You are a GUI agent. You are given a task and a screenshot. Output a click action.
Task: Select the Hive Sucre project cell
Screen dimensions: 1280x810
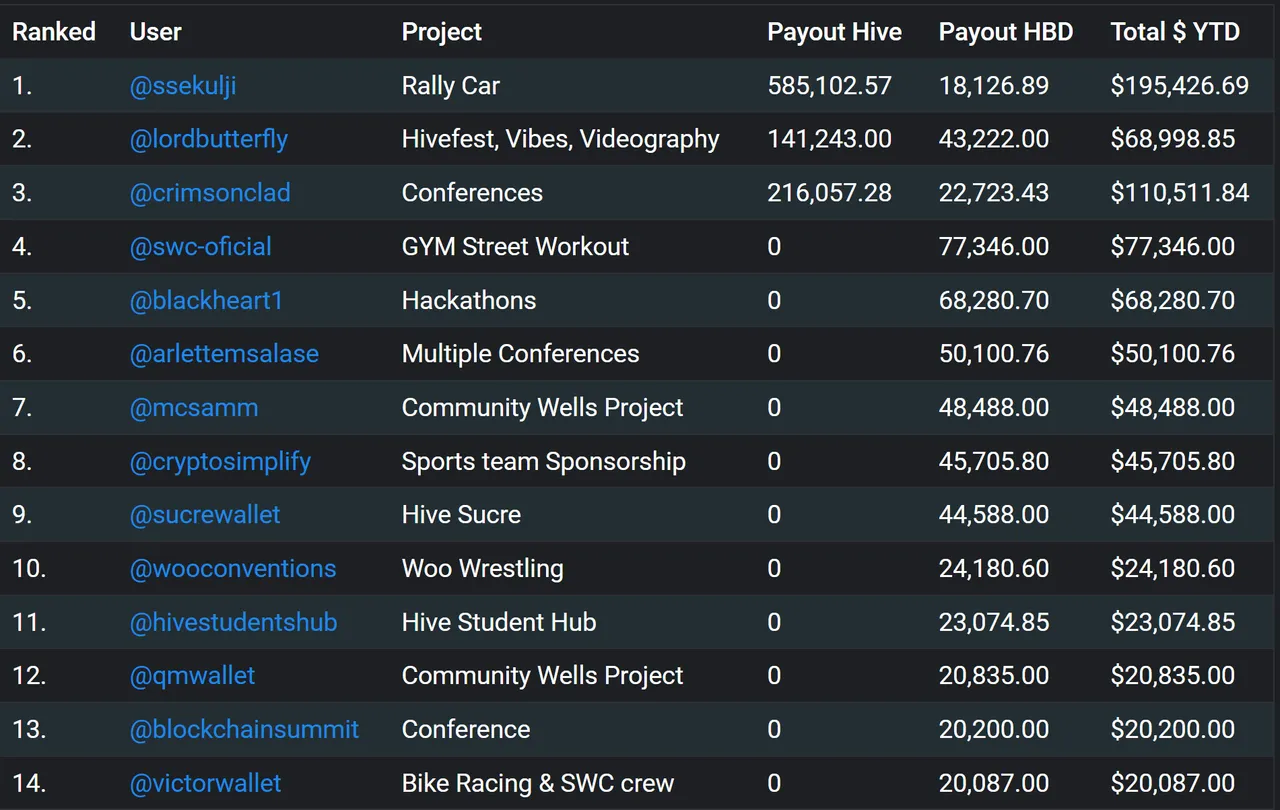pos(461,515)
